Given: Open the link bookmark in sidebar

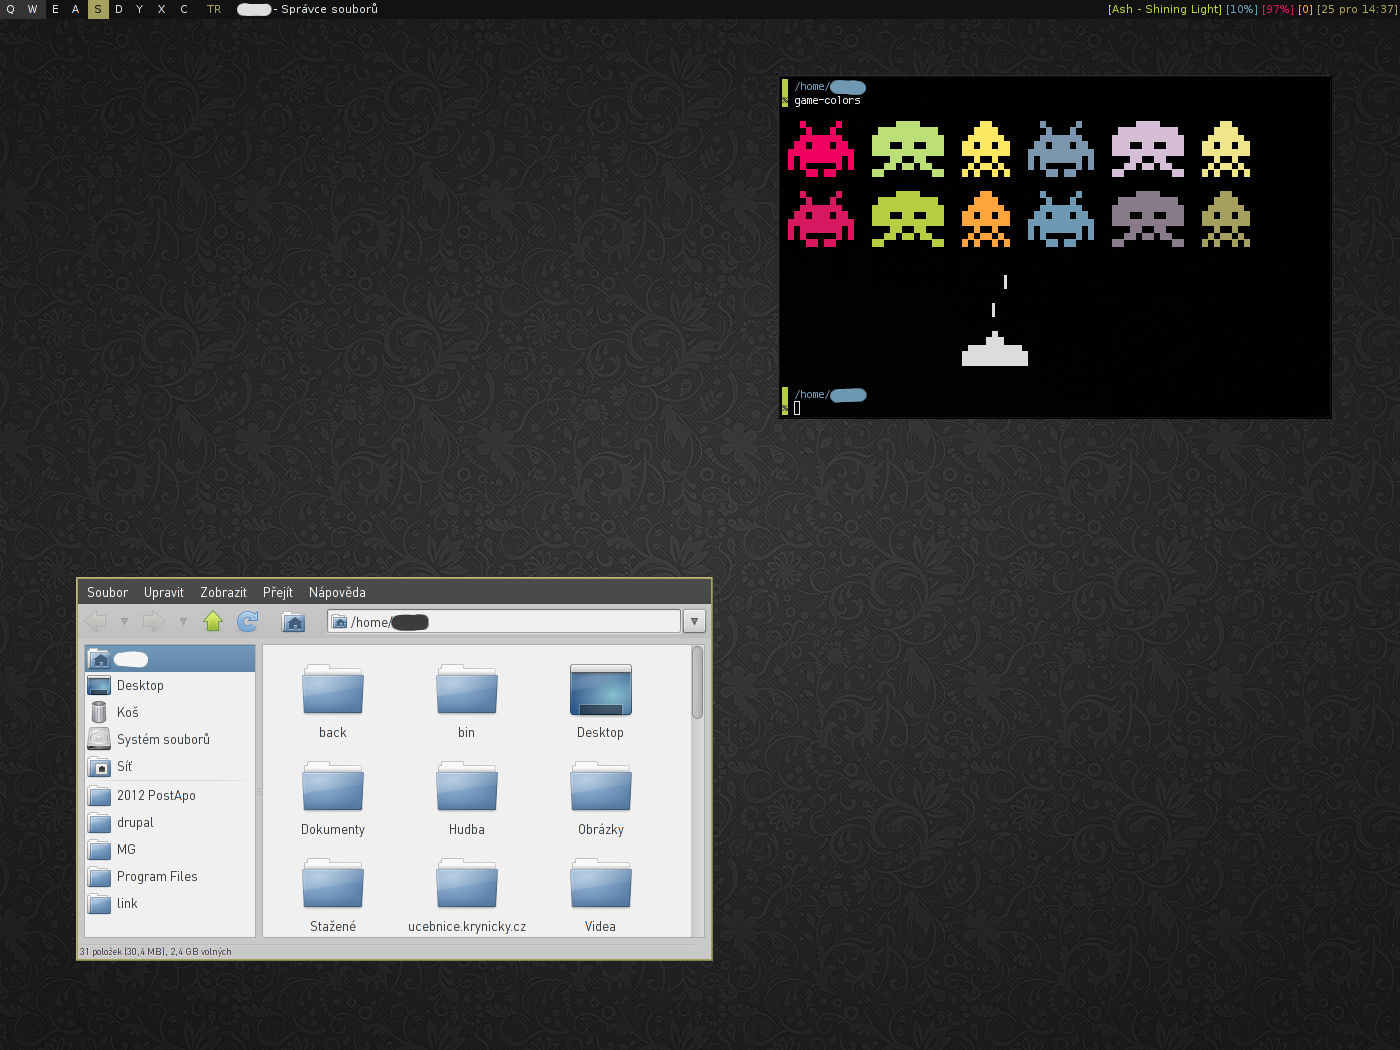Looking at the screenshot, I should (x=170, y=903).
